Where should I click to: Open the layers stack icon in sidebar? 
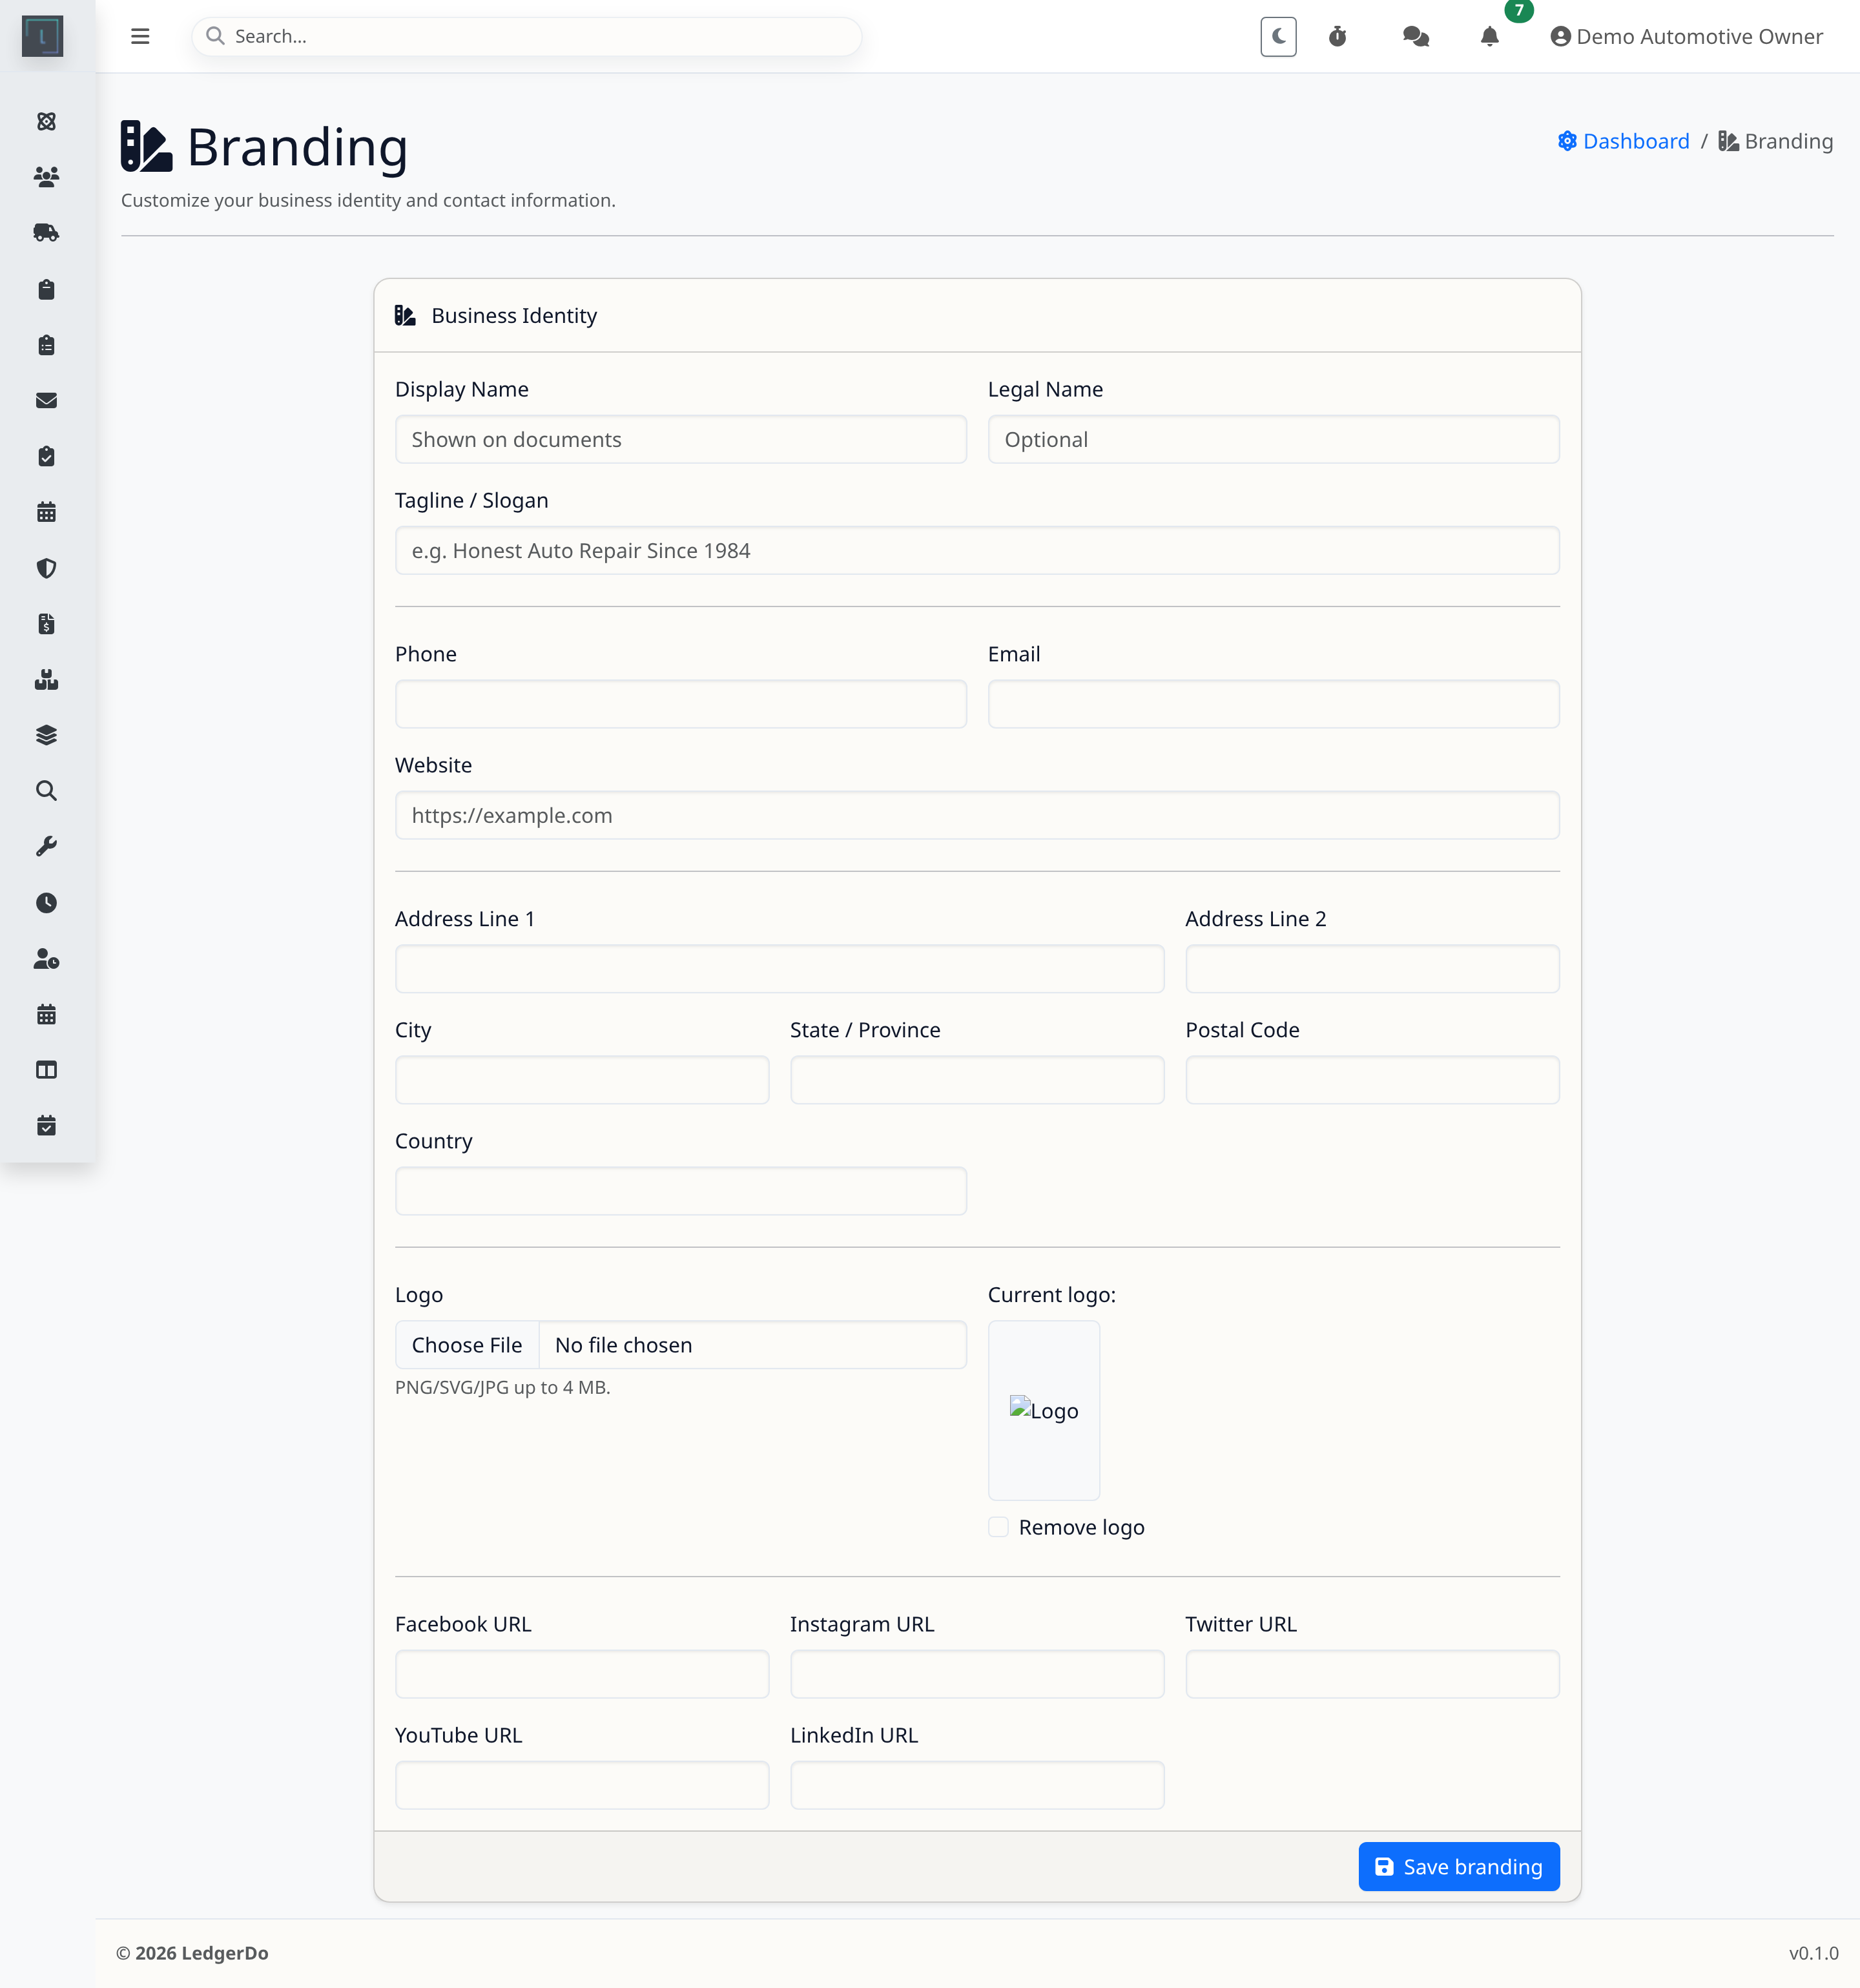46,735
